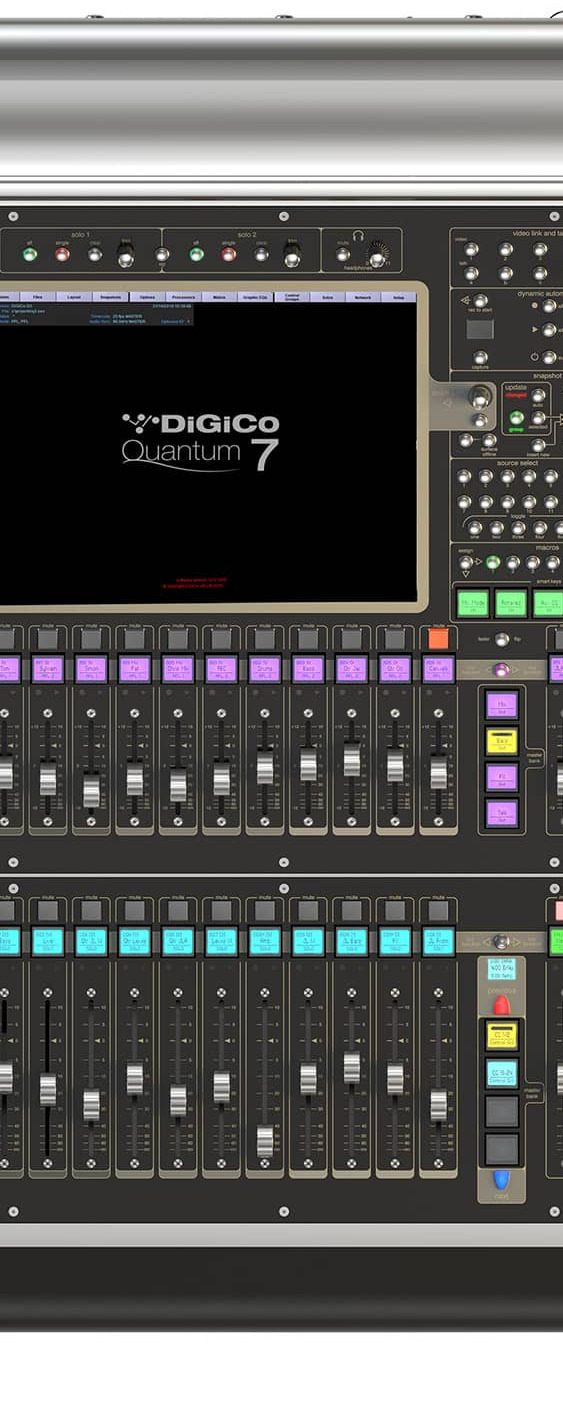
Task: Open the Snapshots tab on the touchscreen
Action: coord(111,297)
